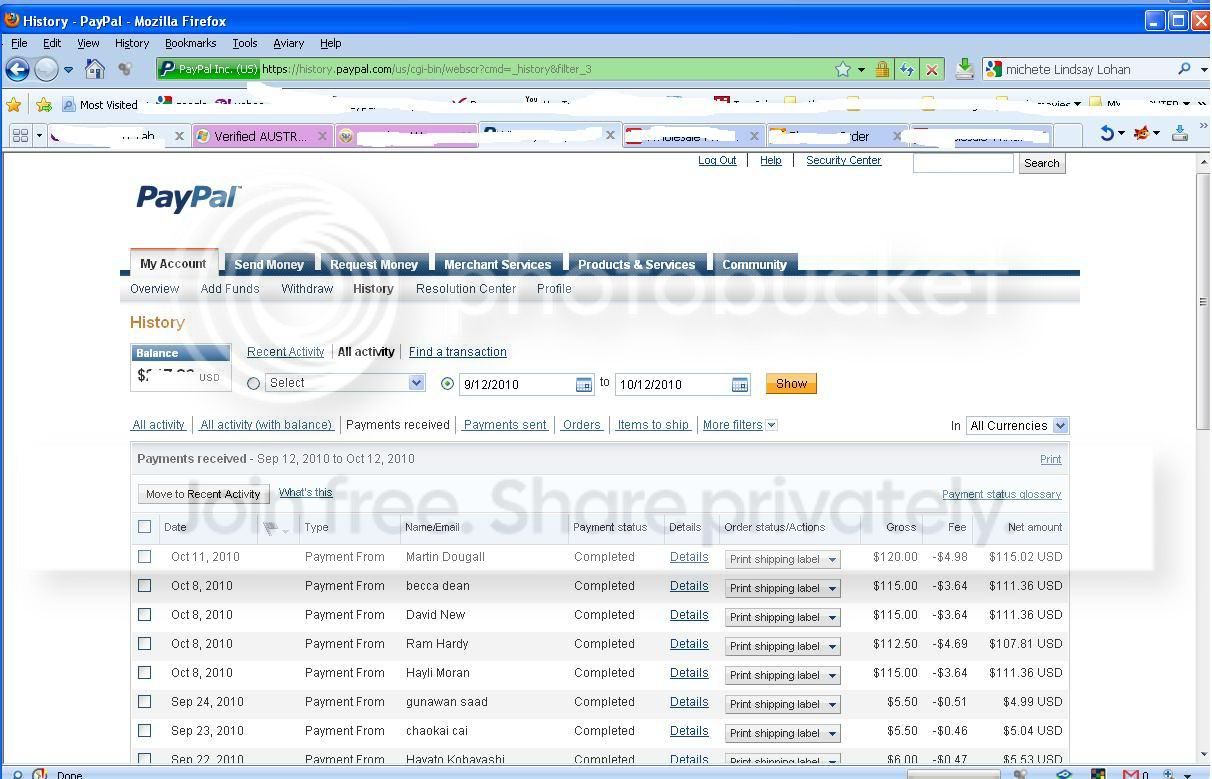Check the becca dean payment row
The image size is (1212, 779).
[x=145, y=586]
